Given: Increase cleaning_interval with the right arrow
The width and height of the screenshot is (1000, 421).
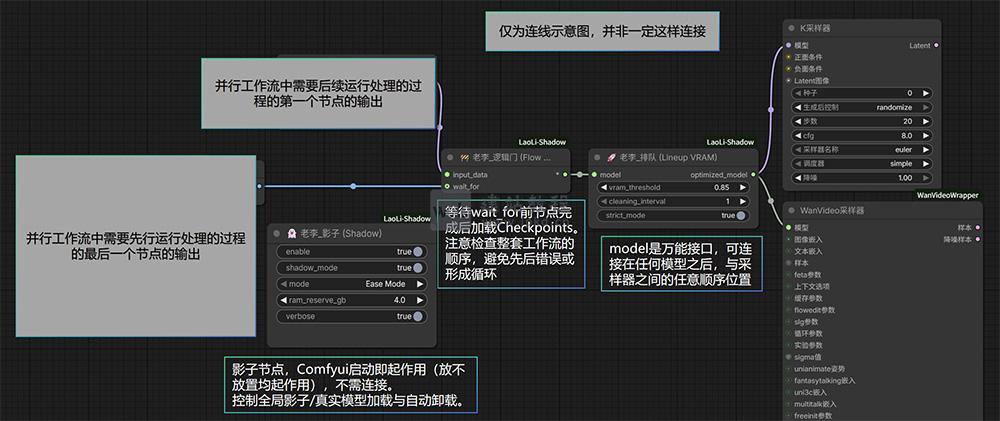Looking at the screenshot, I should click(742, 202).
